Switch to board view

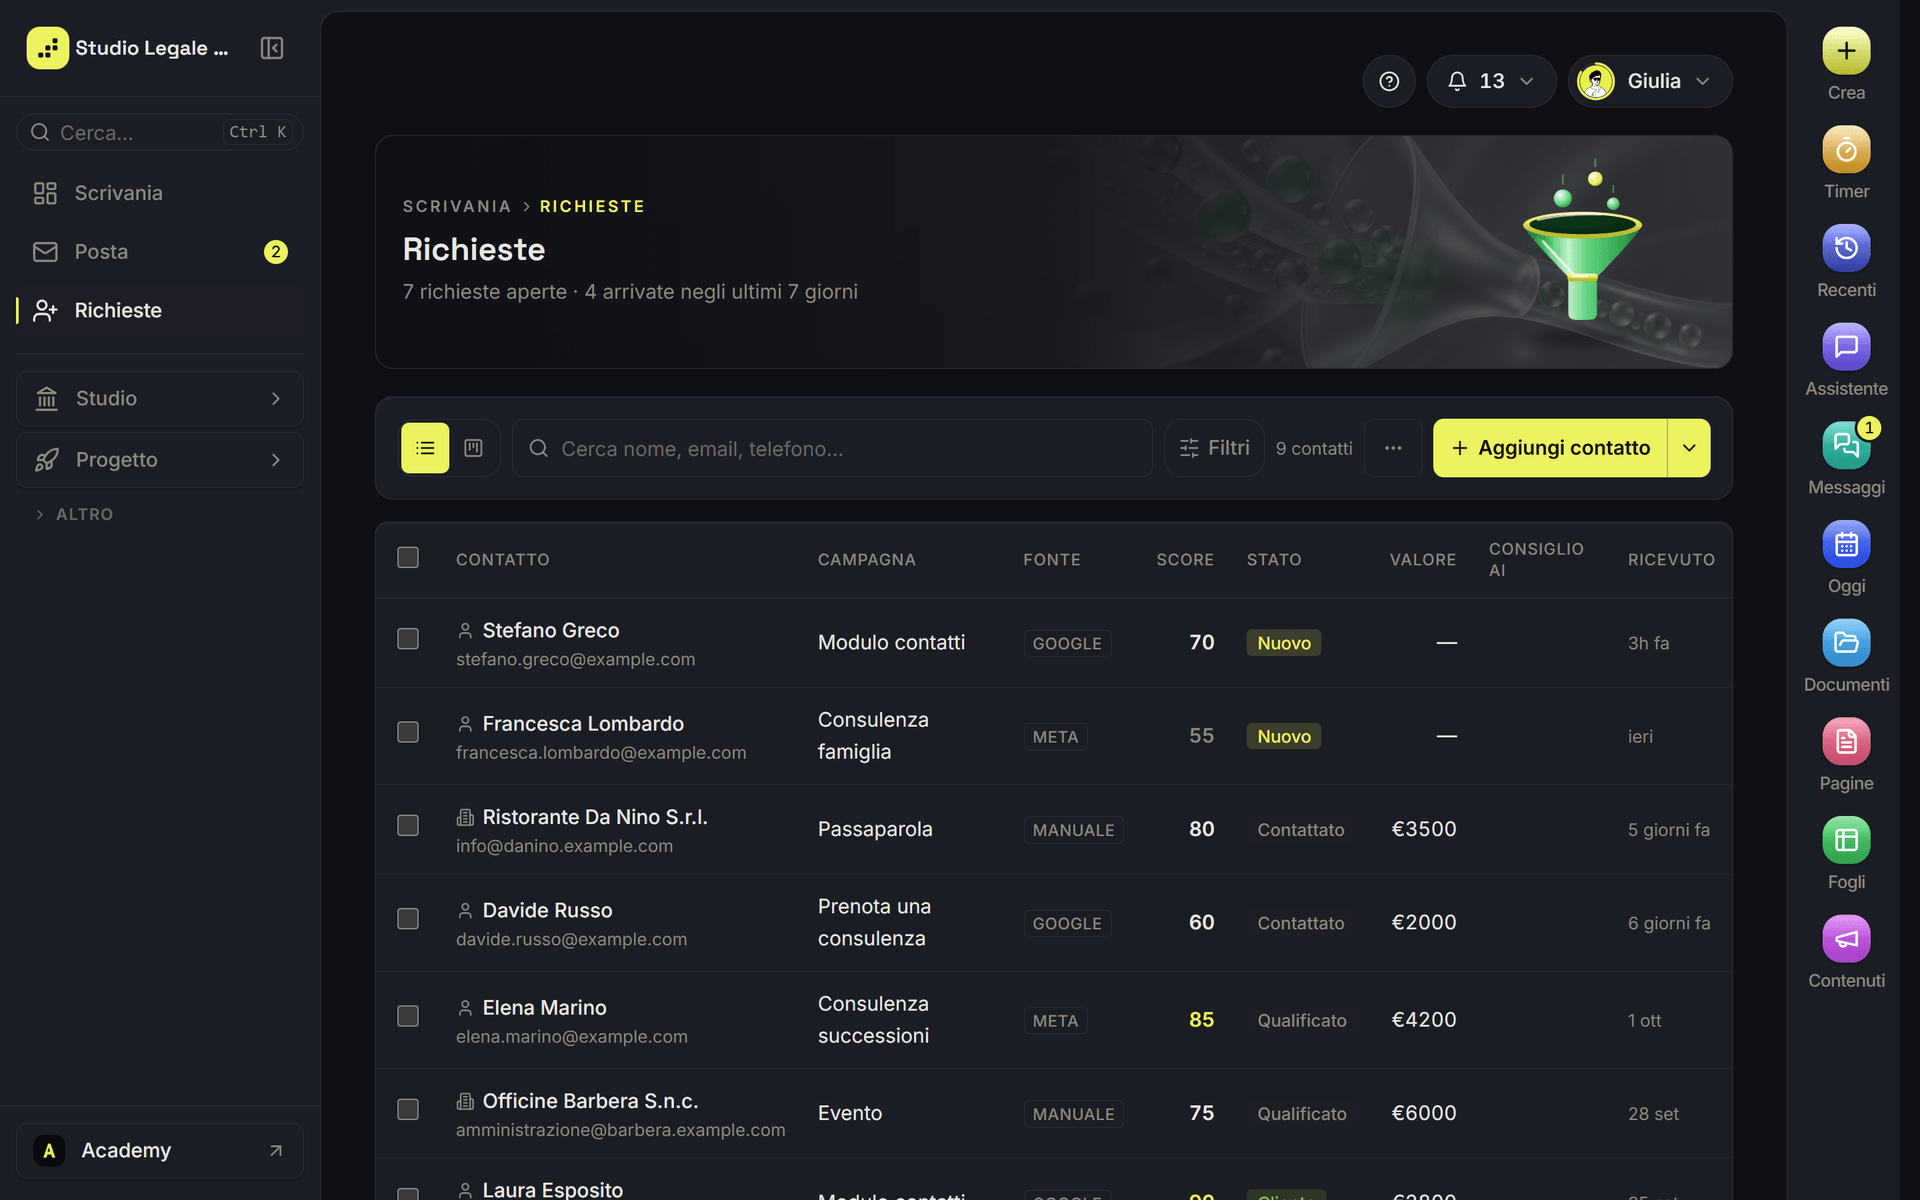(474, 448)
